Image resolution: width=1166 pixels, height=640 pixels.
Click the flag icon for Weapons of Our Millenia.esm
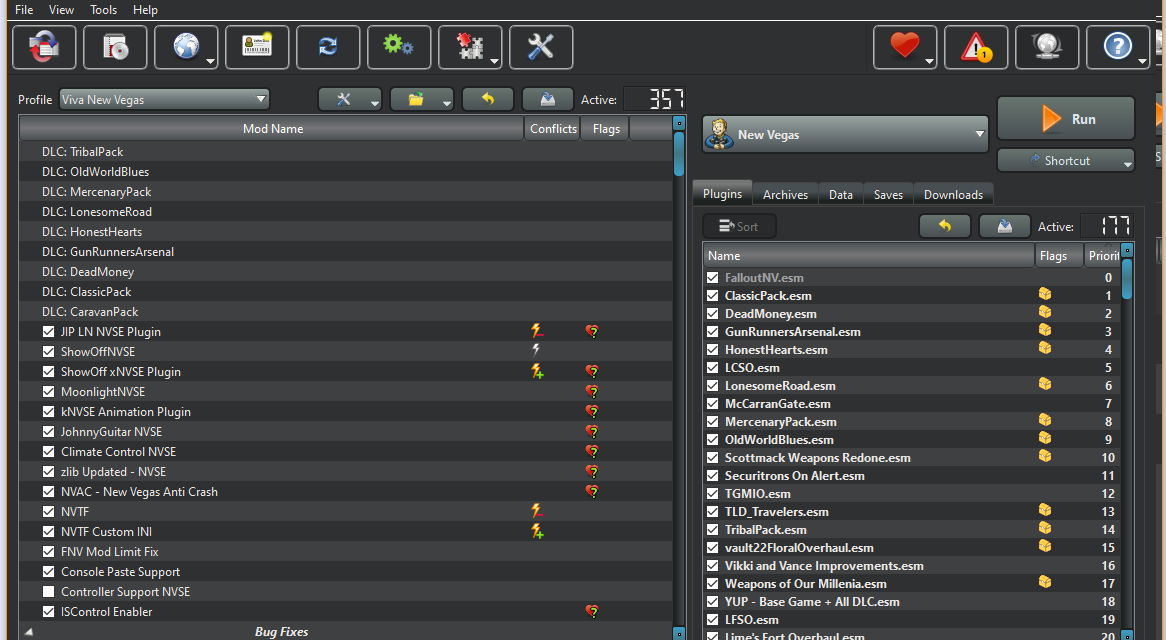click(x=1045, y=583)
